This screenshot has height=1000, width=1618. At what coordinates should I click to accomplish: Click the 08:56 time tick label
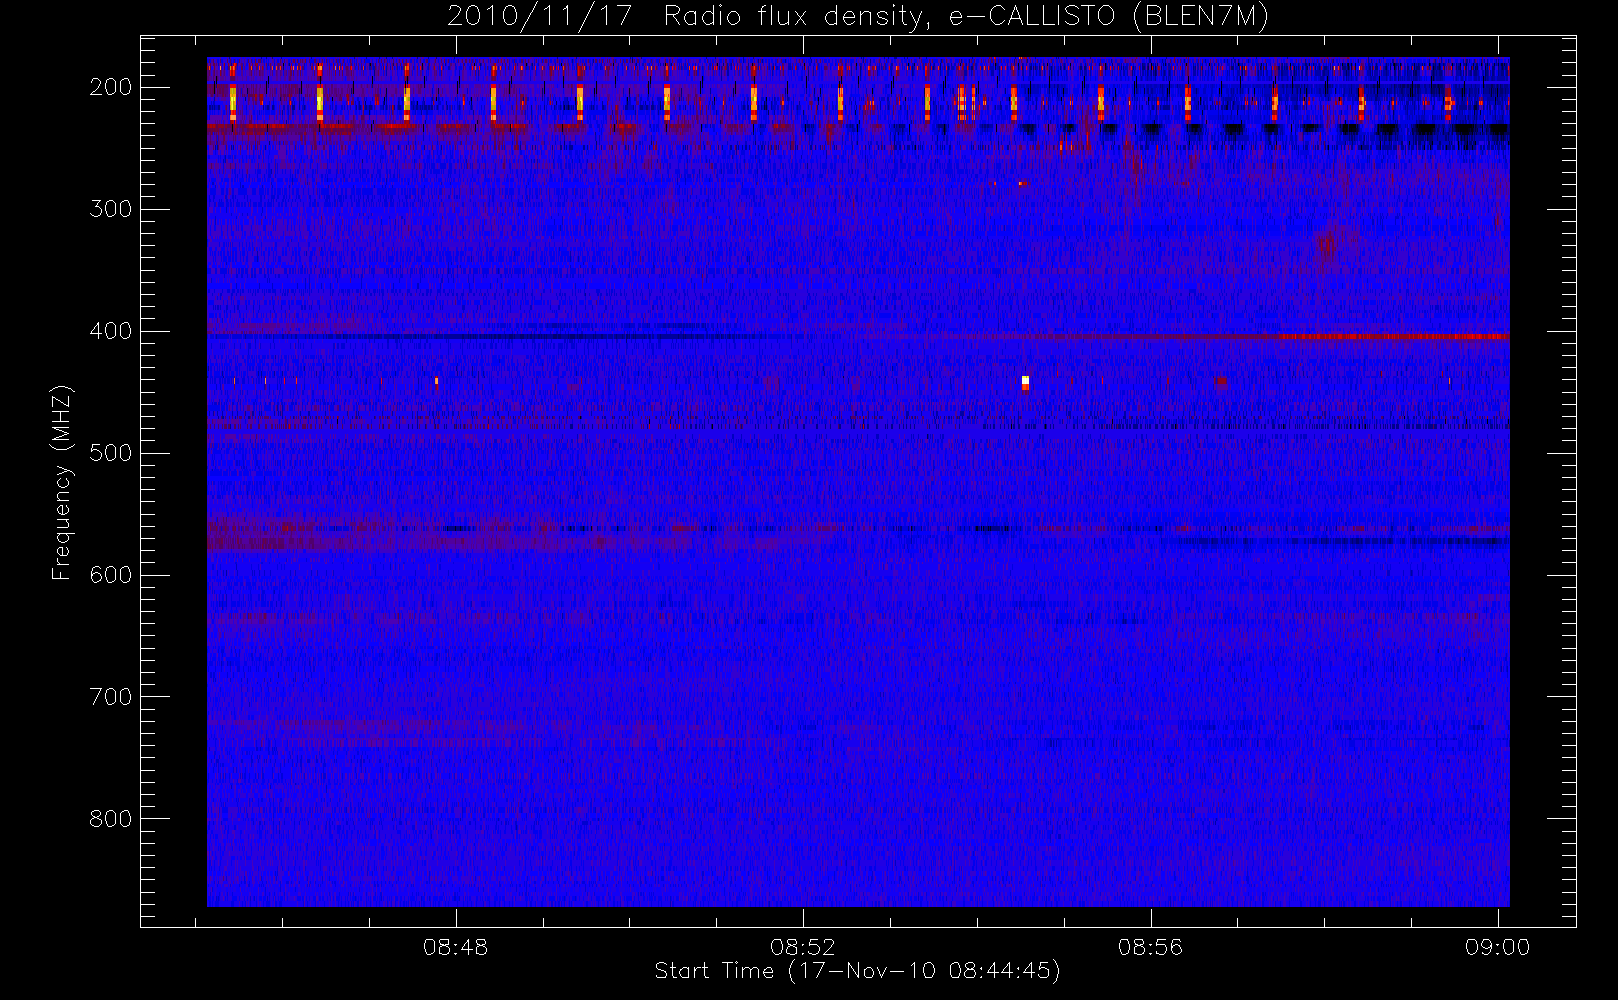coord(1150,947)
